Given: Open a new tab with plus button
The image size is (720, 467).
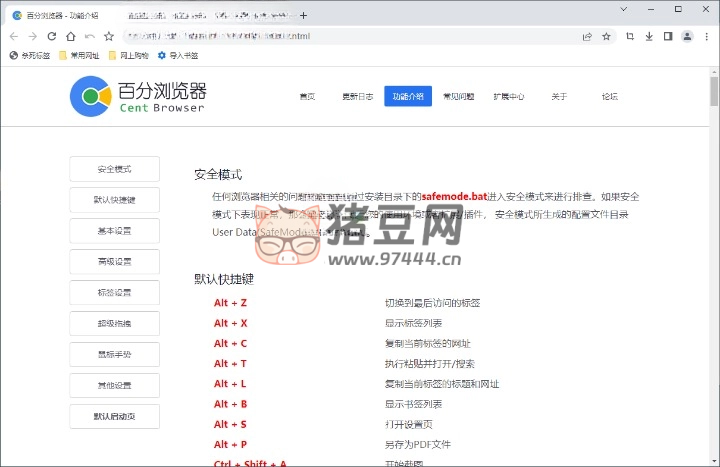Looking at the screenshot, I should (x=304, y=15).
